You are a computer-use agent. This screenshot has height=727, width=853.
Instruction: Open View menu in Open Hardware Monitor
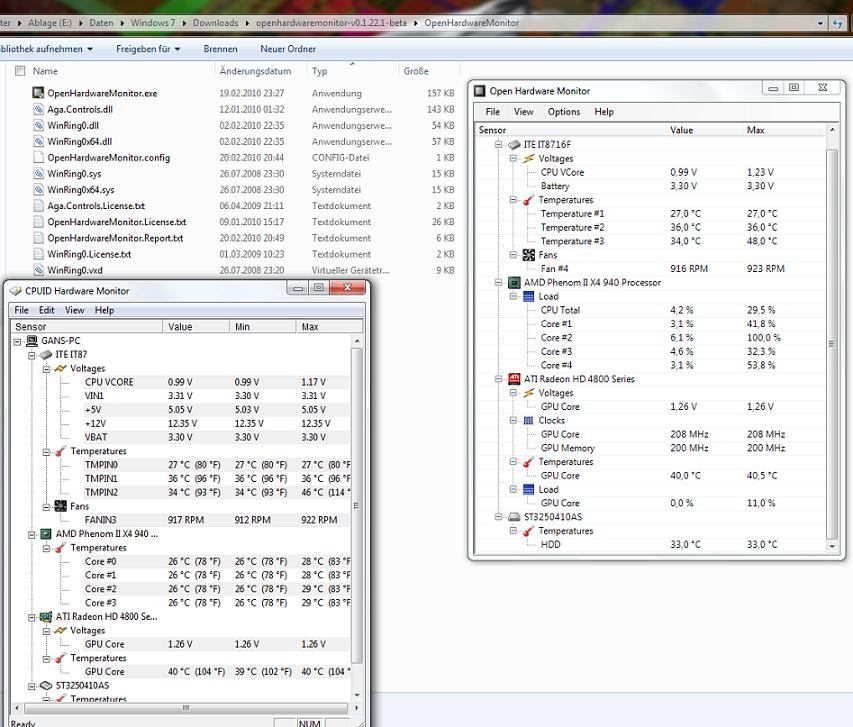pyautogui.click(x=523, y=112)
